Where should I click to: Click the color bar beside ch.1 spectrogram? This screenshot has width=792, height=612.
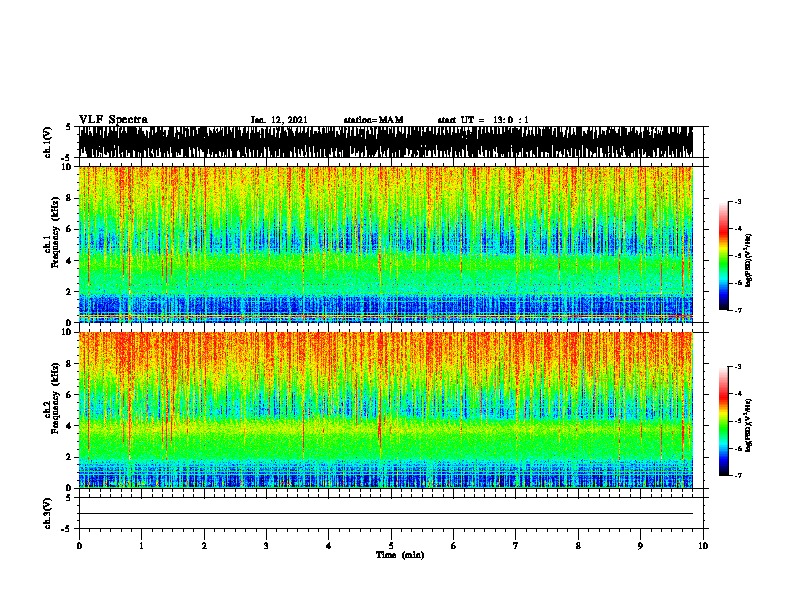tap(723, 256)
